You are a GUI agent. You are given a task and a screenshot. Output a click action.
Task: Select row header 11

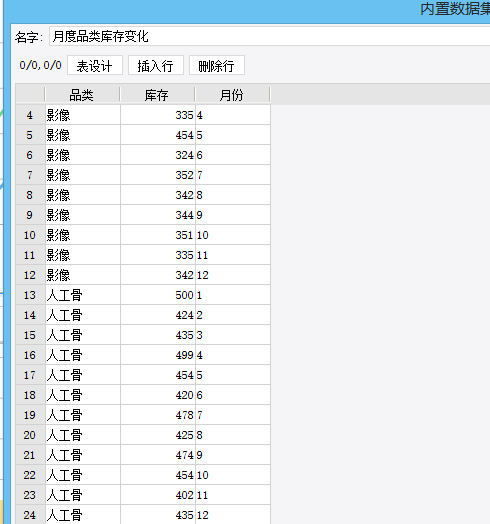point(30,255)
